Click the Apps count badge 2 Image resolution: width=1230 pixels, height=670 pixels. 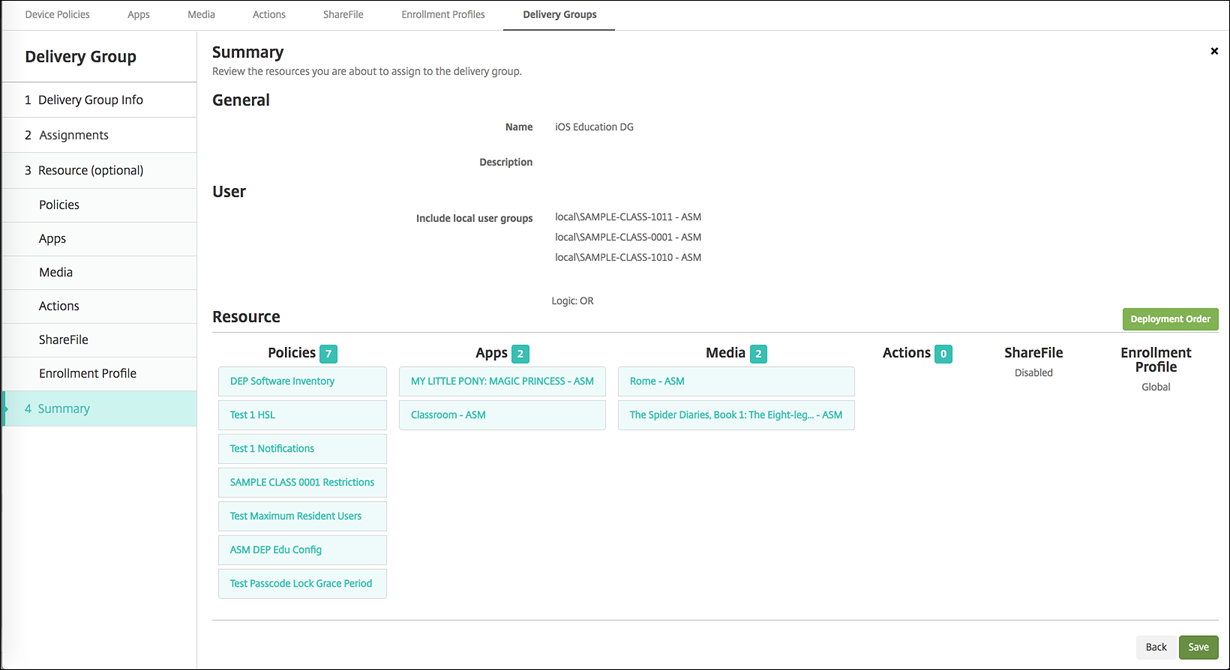coord(520,353)
